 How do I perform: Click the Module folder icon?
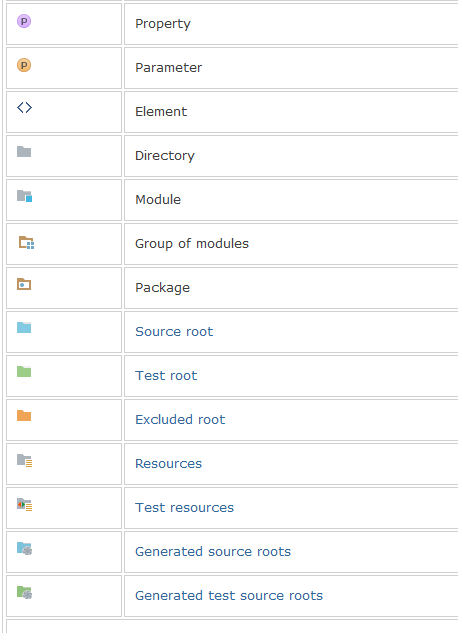[24, 196]
